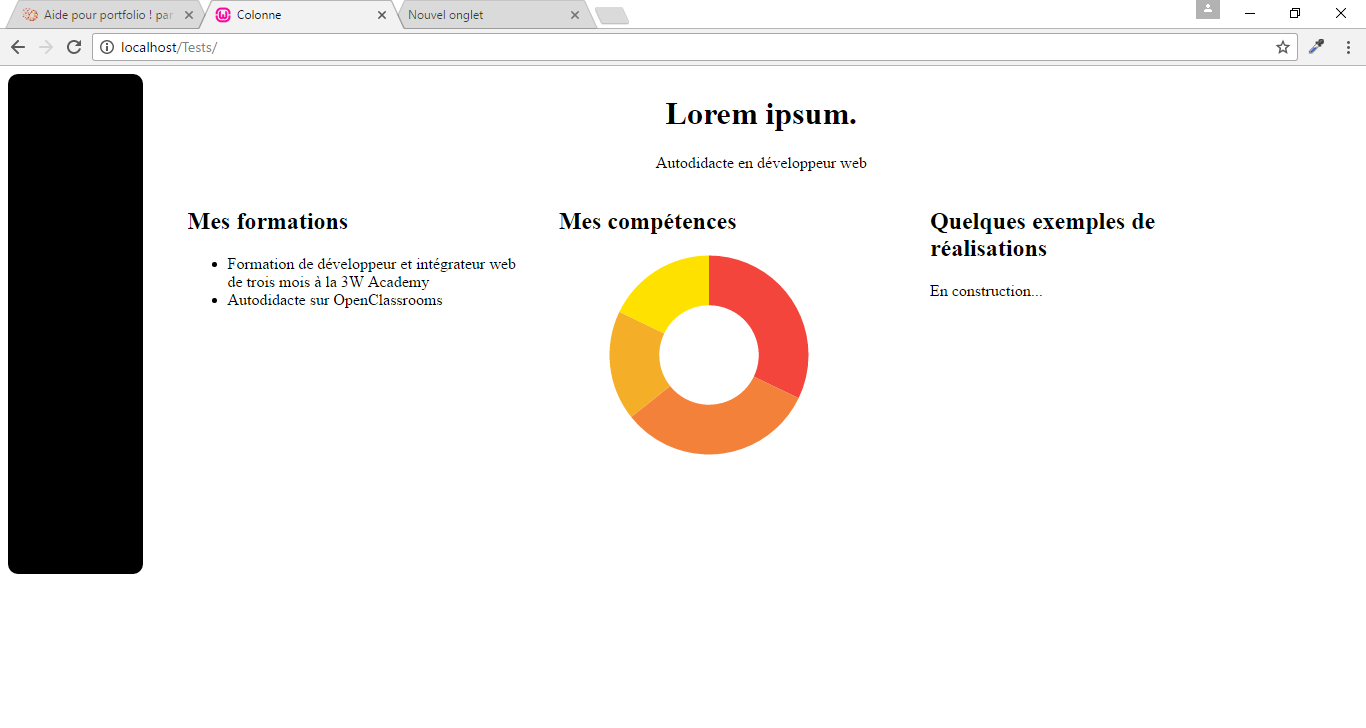
Task: Bookmark this page with the star icon
Action: [x=1282, y=46]
